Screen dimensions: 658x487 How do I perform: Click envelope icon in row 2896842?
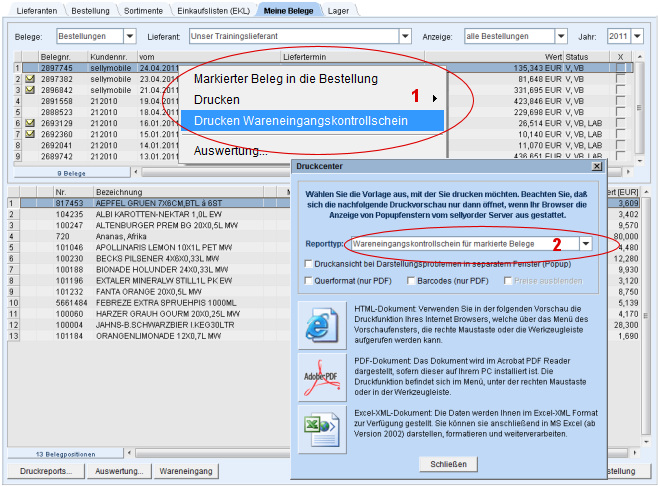coord(30,90)
